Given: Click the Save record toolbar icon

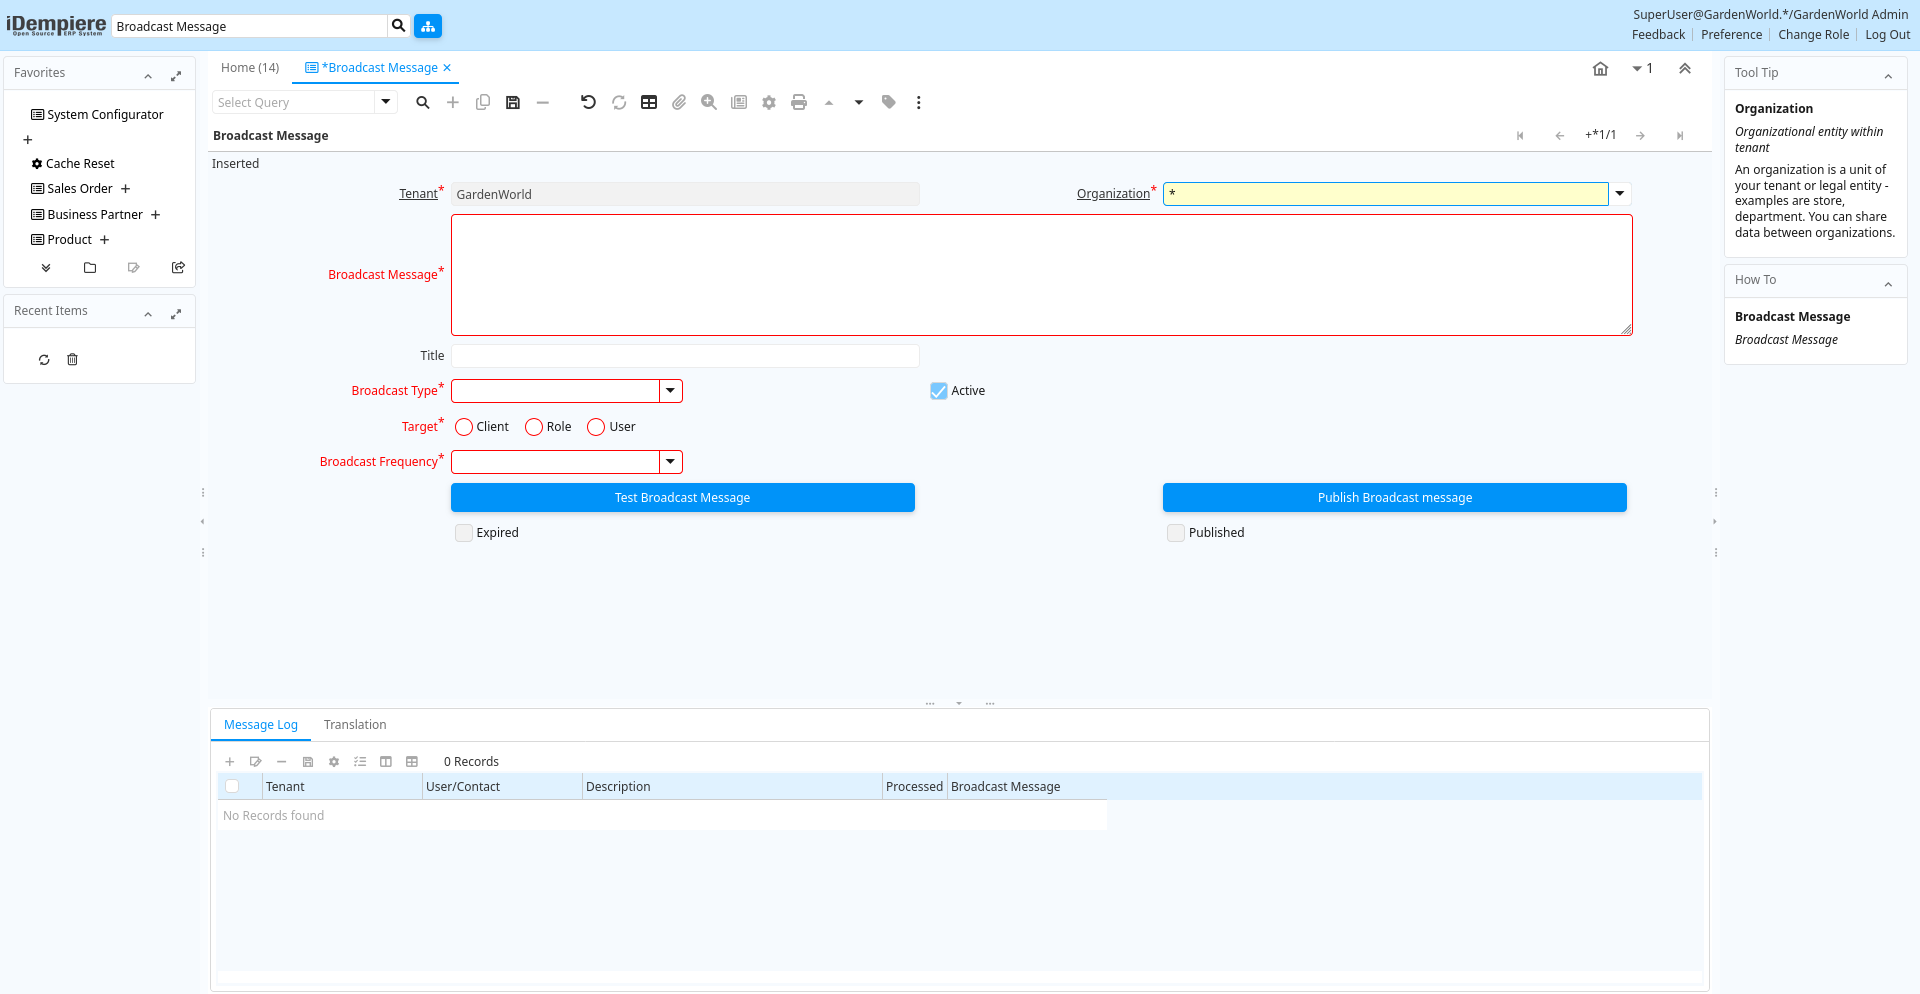Looking at the screenshot, I should (513, 103).
